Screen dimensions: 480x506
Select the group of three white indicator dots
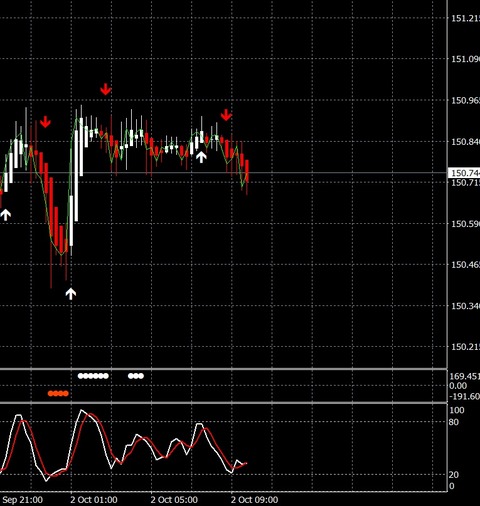(x=136, y=376)
